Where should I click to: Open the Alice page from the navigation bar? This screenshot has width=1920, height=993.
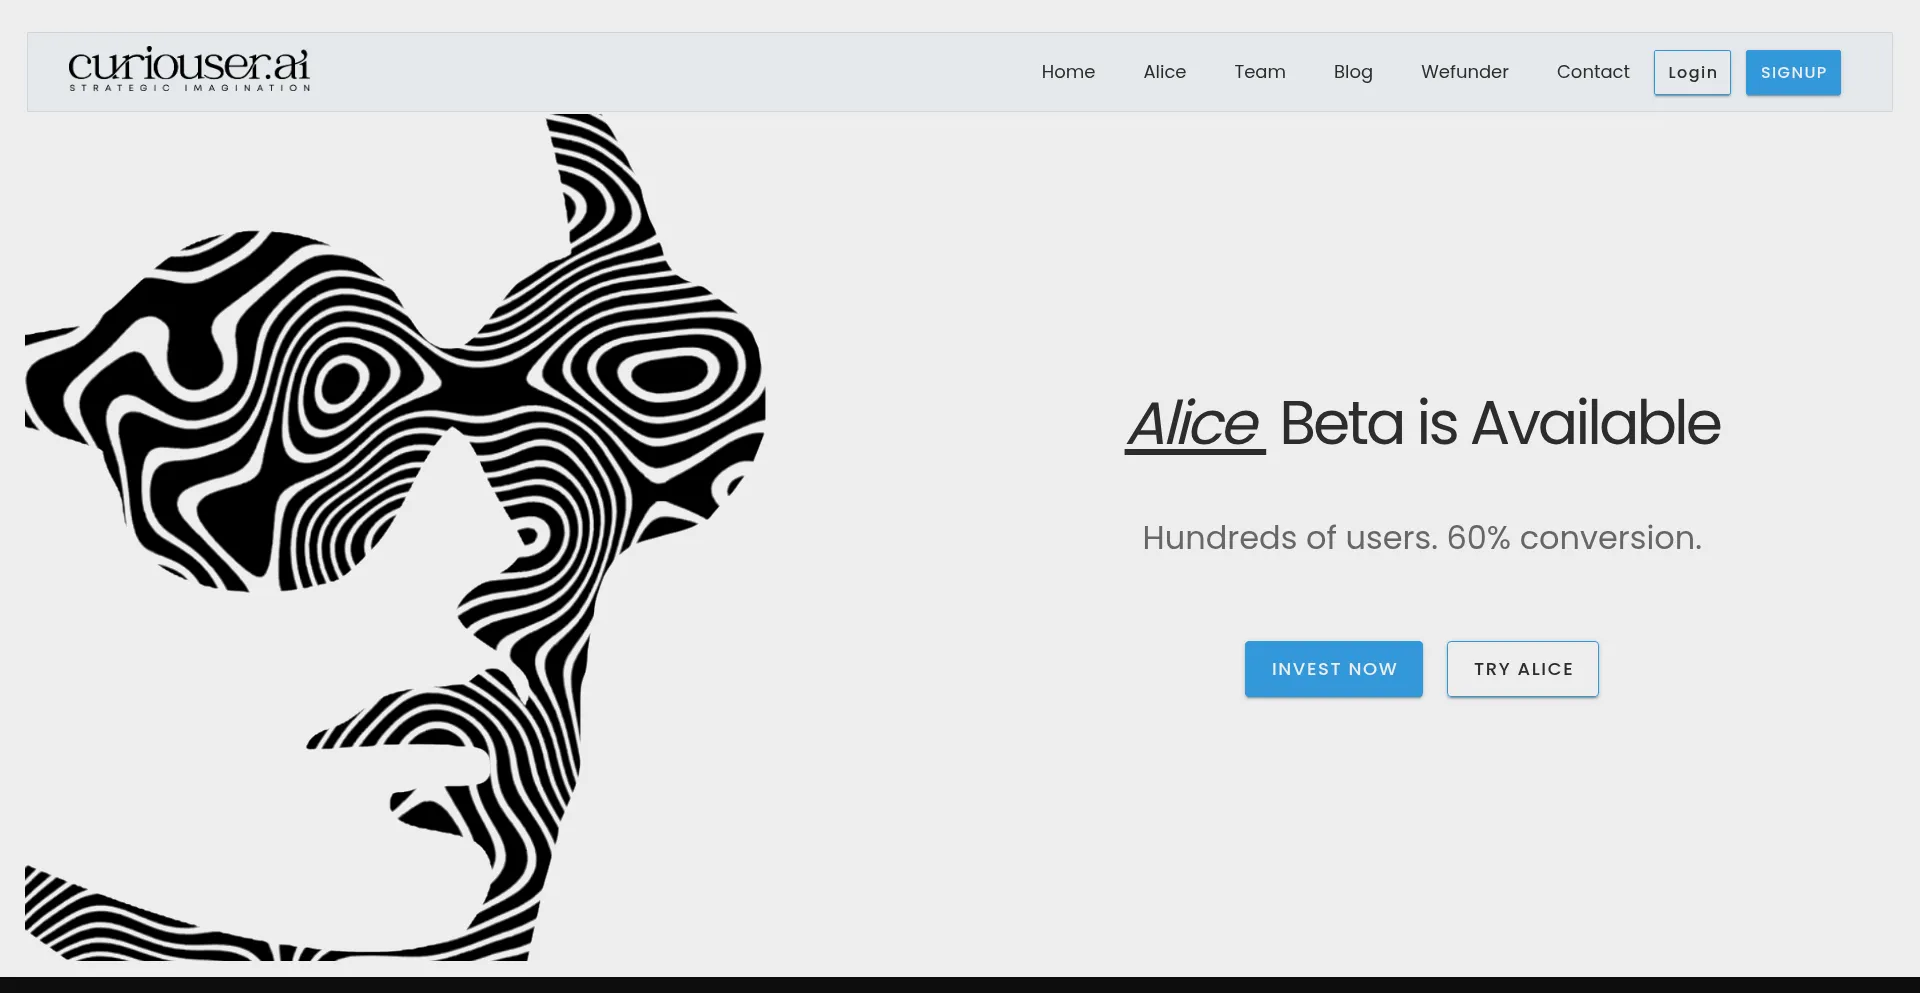click(x=1164, y=72)
